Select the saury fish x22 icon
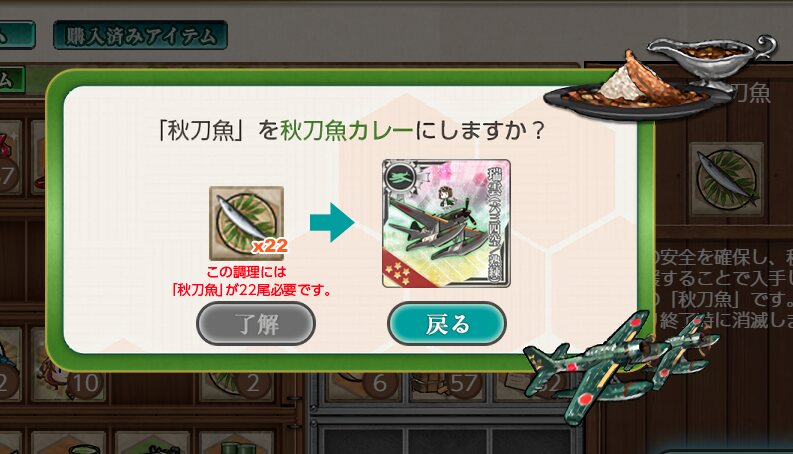This screenshot has height=454, width=793. pyautogui.click(x=247, y=222)
